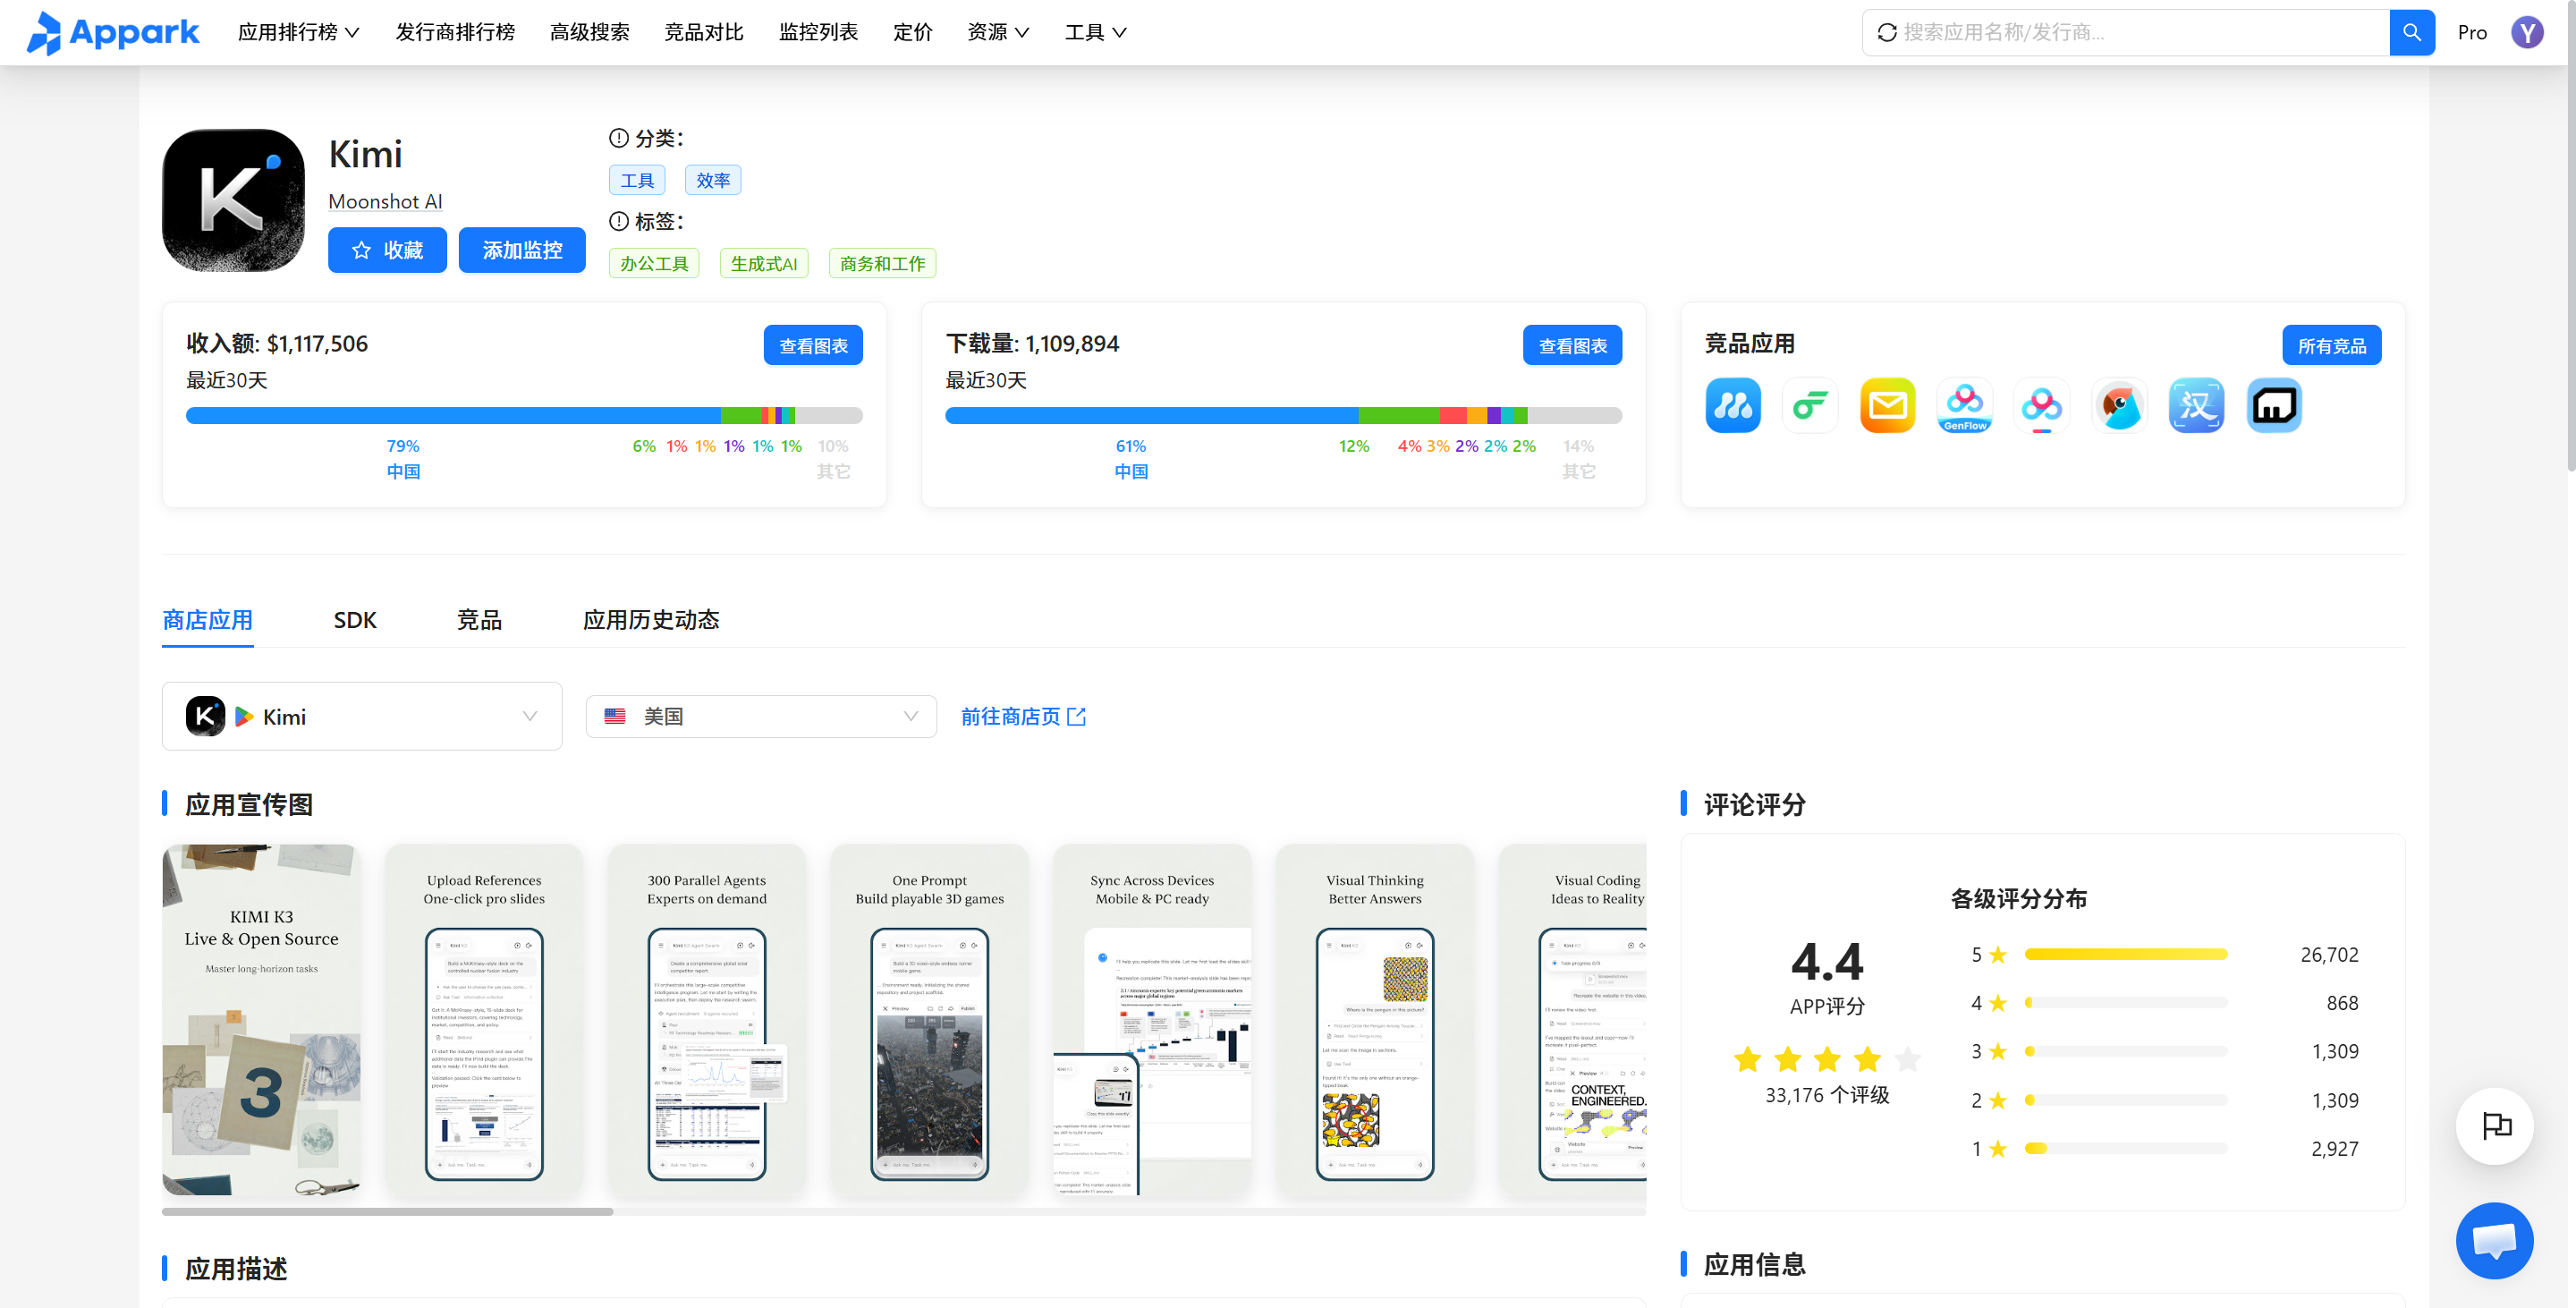2576x1308 pixels.
Task: Open the One Prompt 3D games screenshot
Action: coord(929,1020)
